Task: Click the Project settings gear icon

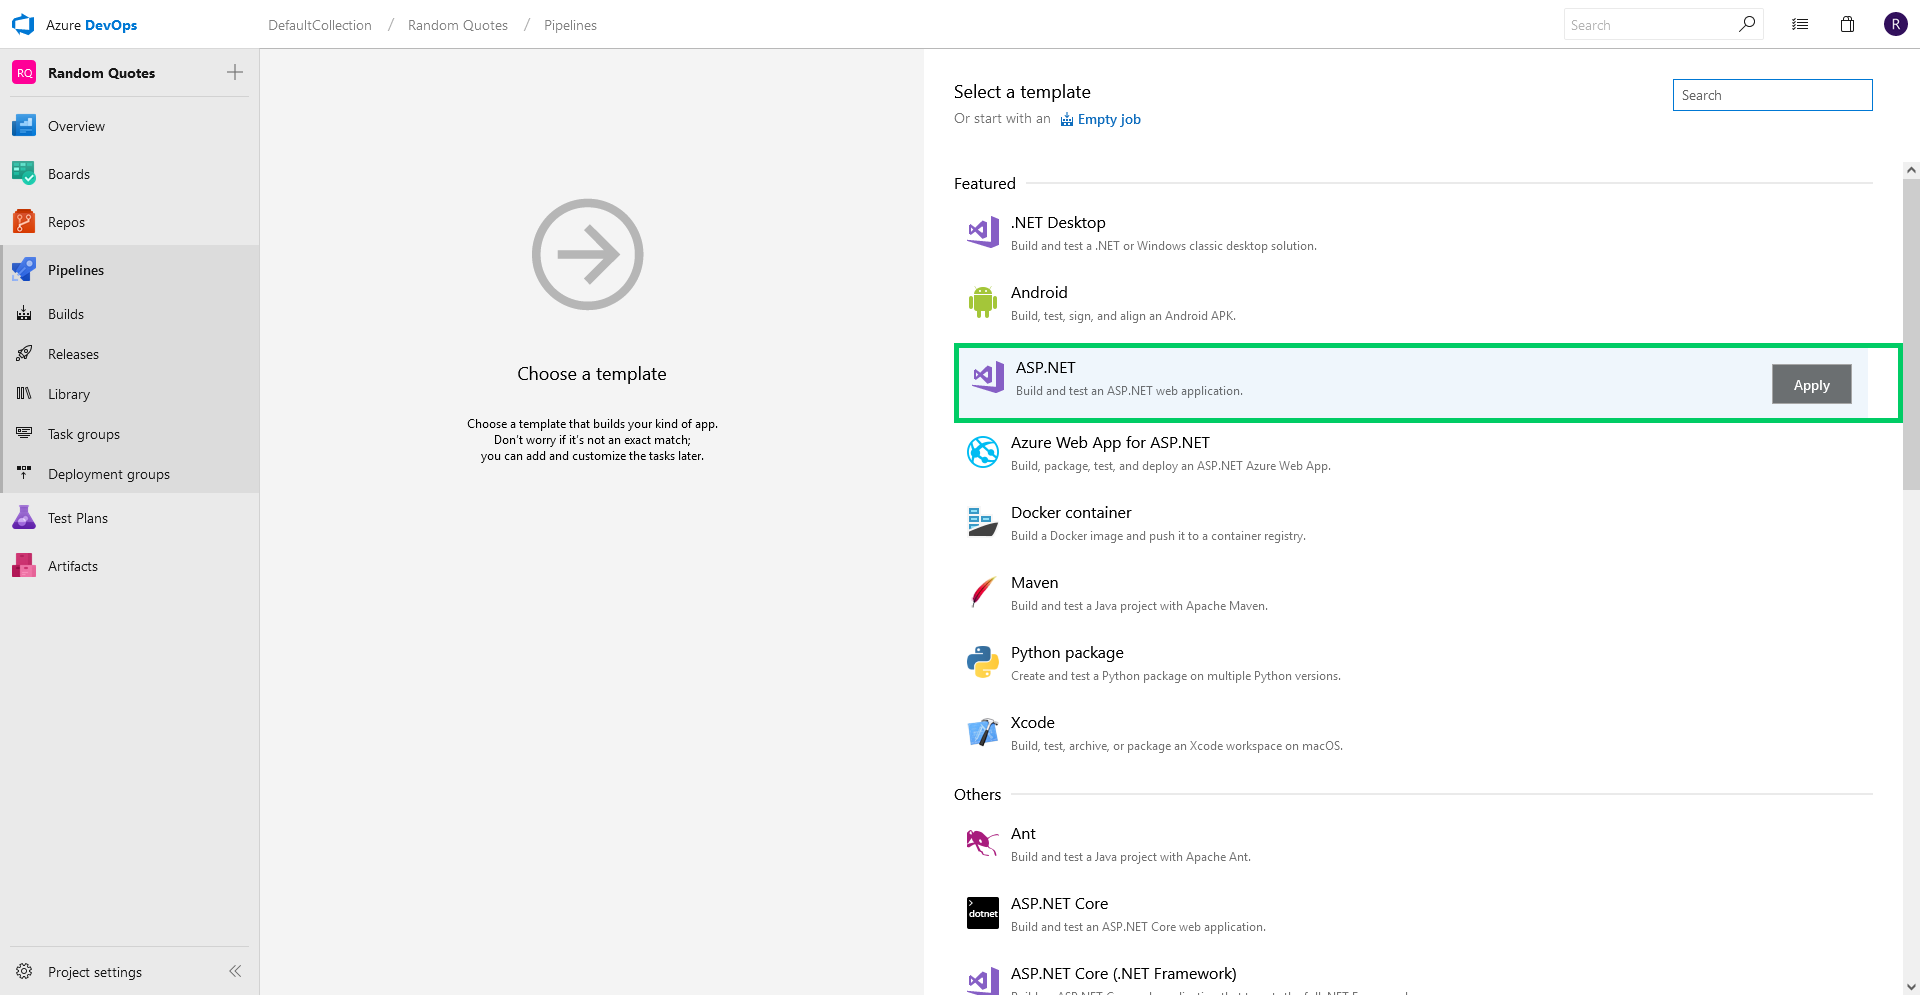Action: click(24, 972)
